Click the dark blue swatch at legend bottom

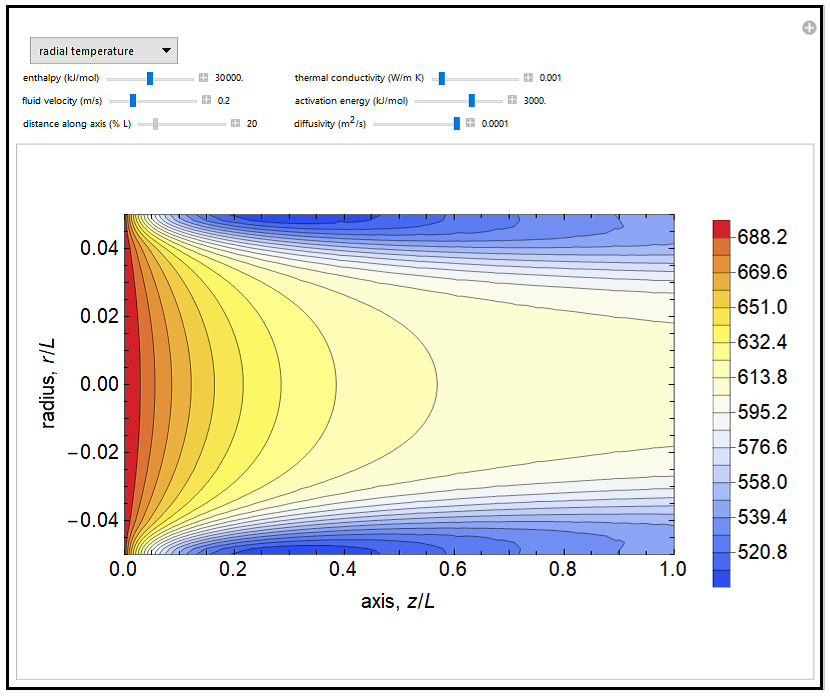pos(721,578)
